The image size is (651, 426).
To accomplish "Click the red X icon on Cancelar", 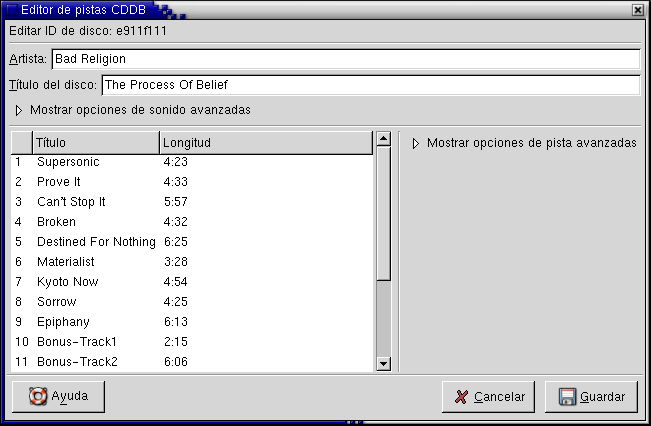I will tap(461, 397).
